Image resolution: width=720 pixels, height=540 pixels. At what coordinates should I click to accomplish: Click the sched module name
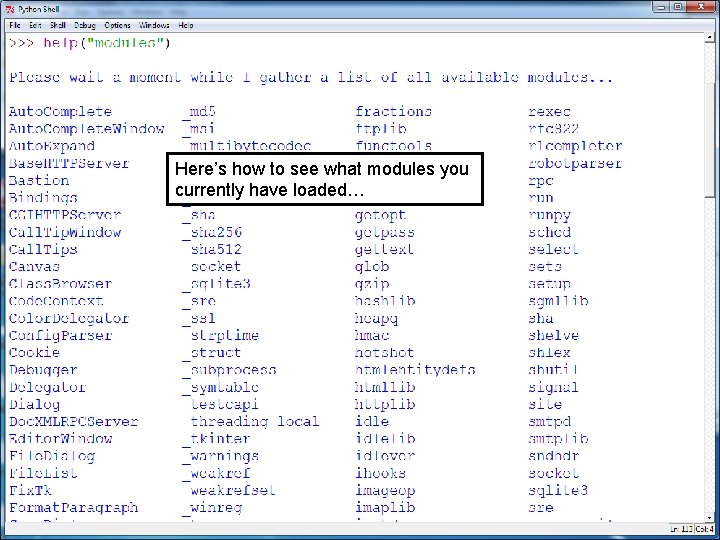pyautogui.click(x=549, y=232)
